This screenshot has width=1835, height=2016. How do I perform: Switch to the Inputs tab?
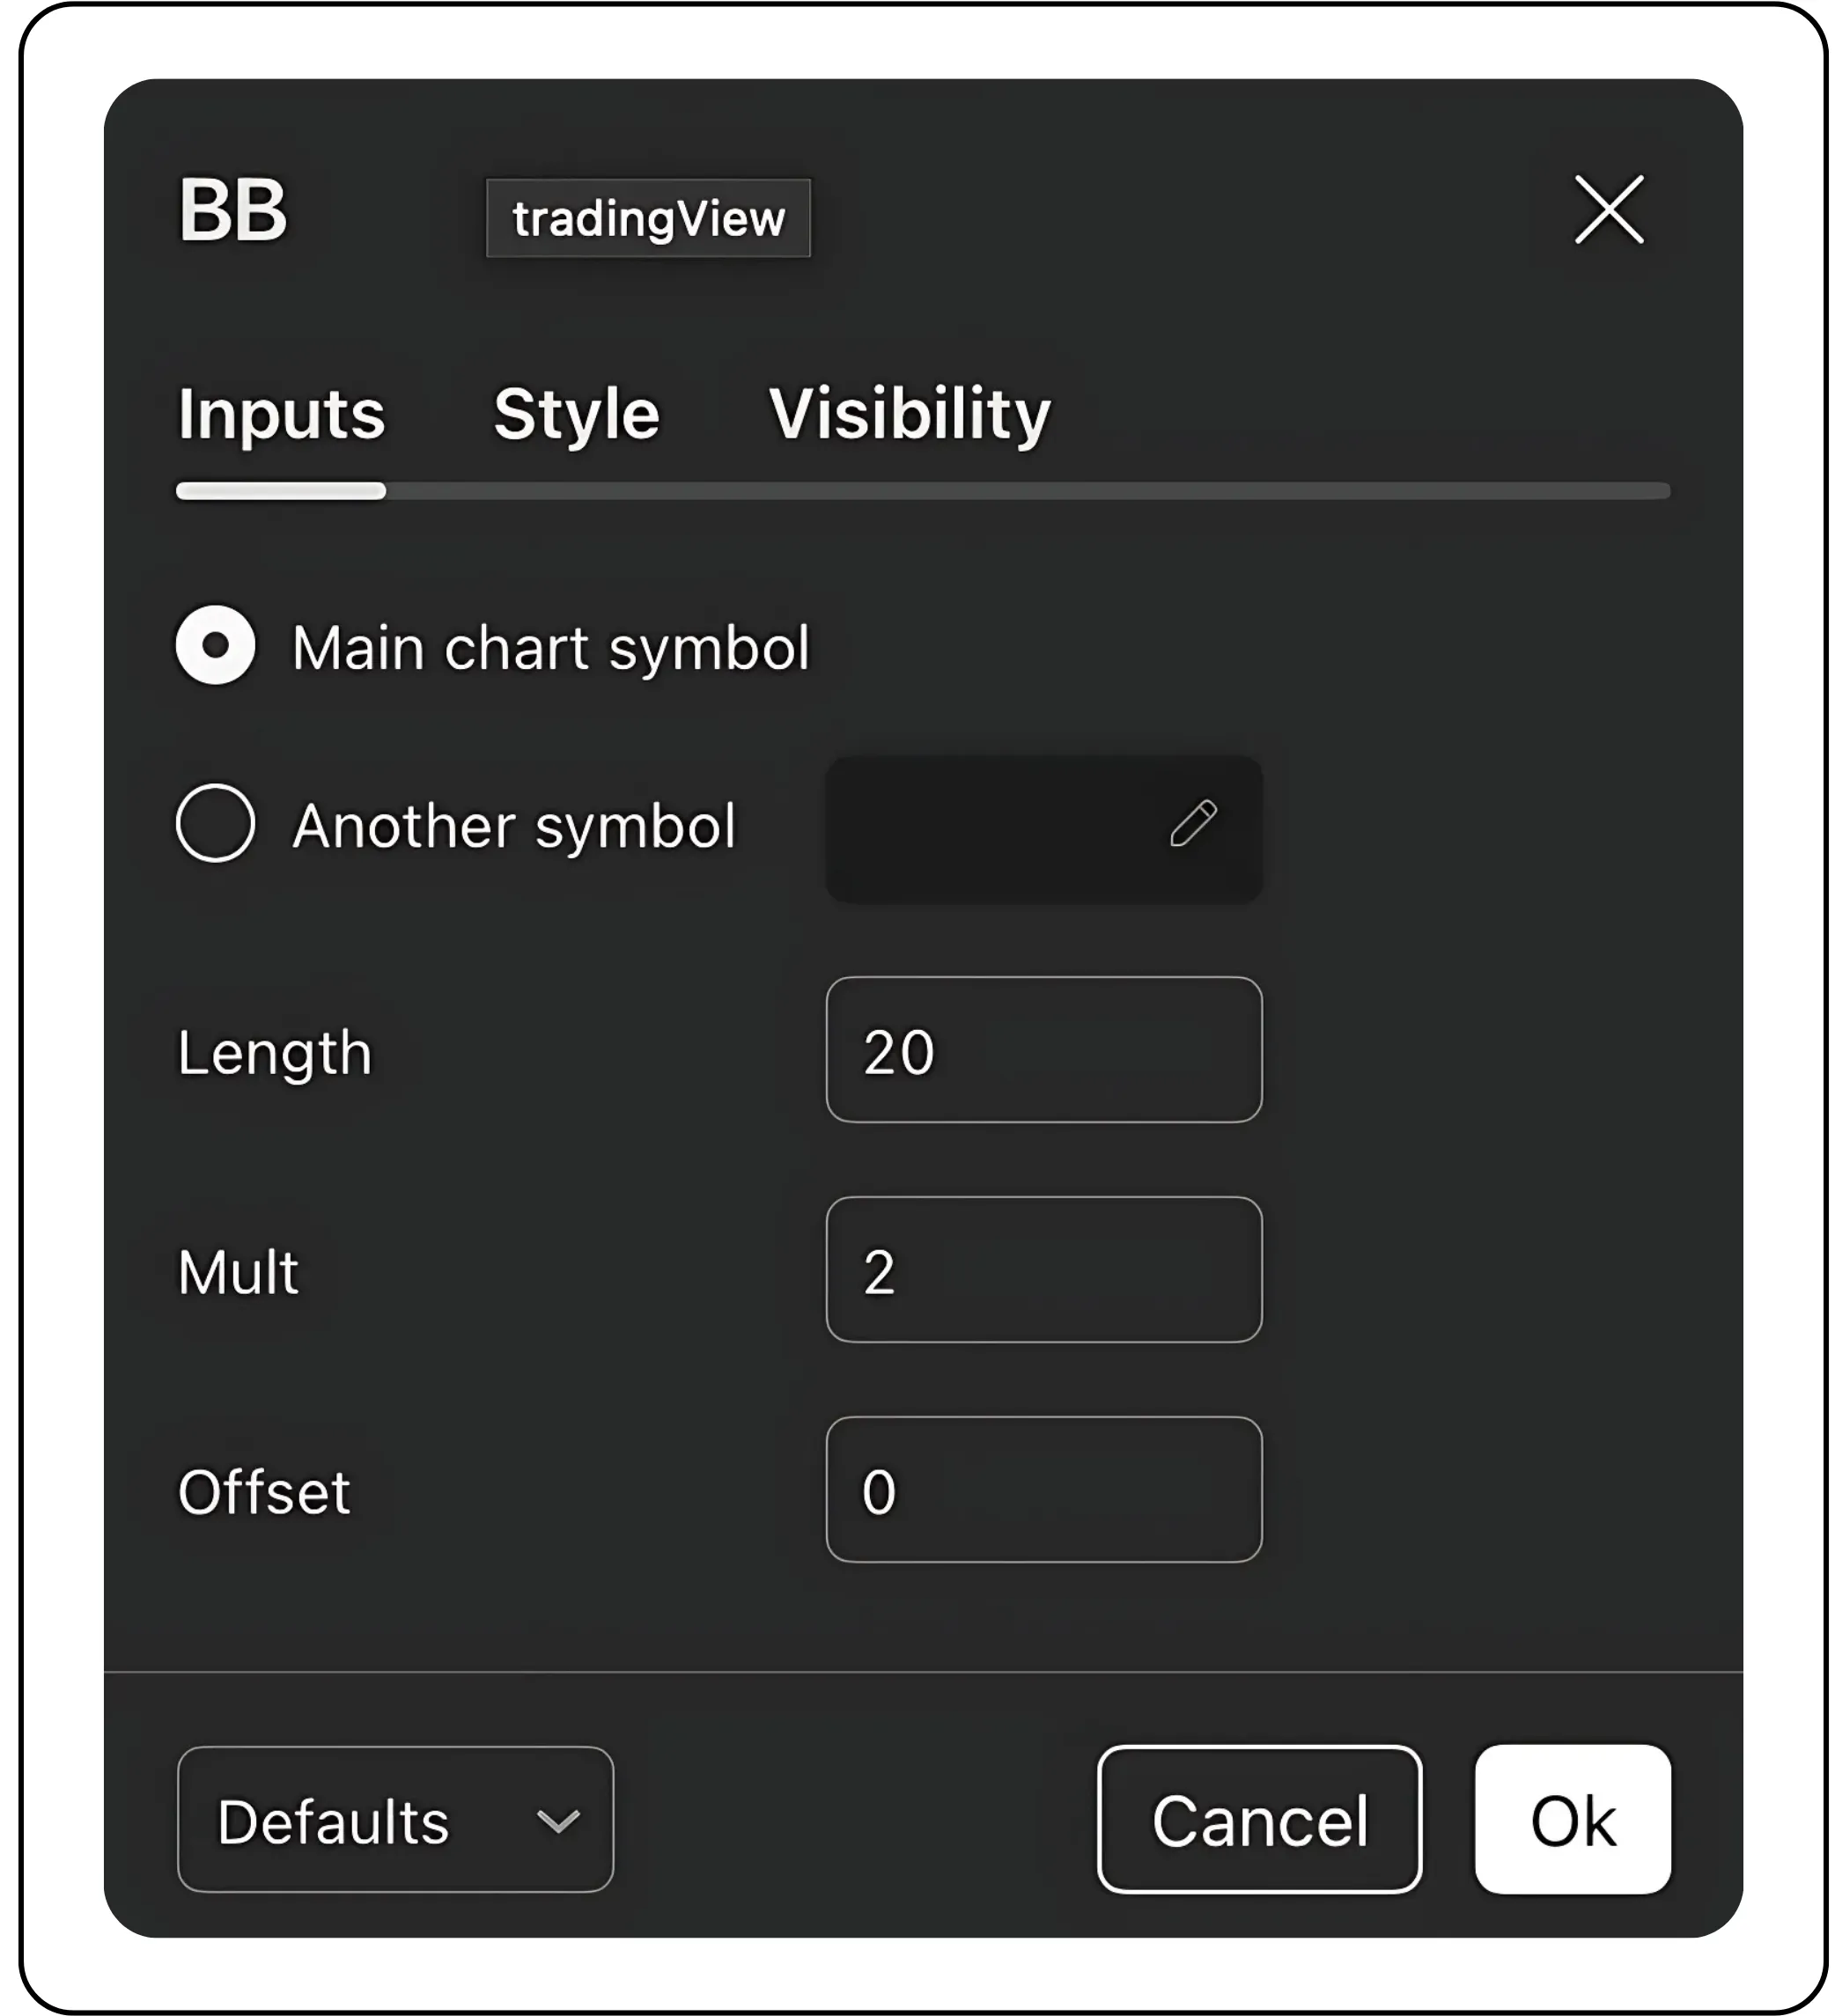pyautogui.click(x=281, y=414)
